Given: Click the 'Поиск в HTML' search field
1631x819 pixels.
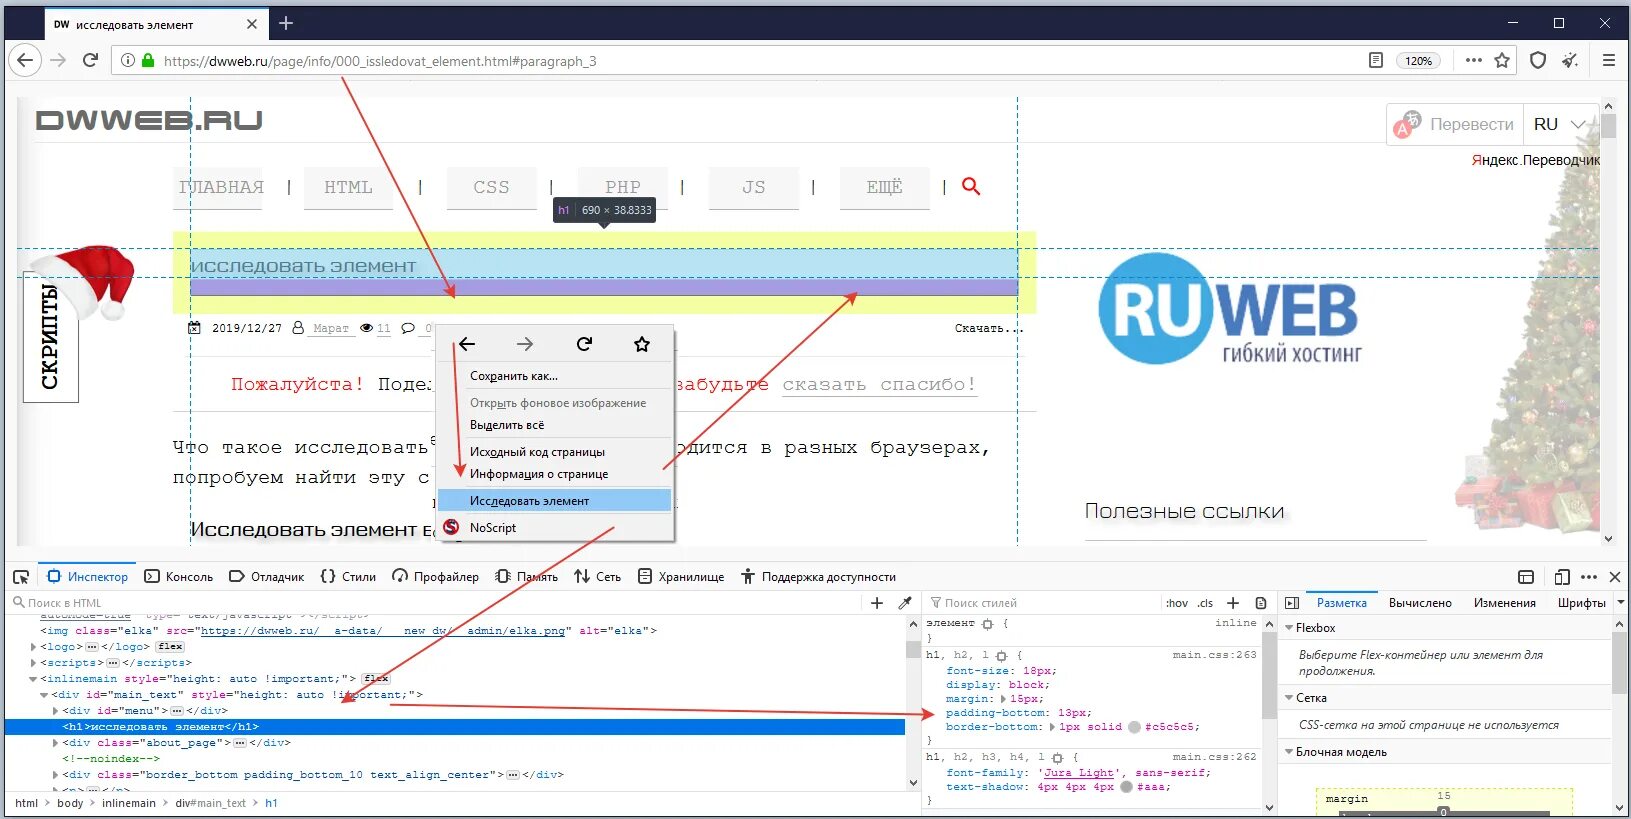Looking at the screenshot, I should tap(435, 603).
